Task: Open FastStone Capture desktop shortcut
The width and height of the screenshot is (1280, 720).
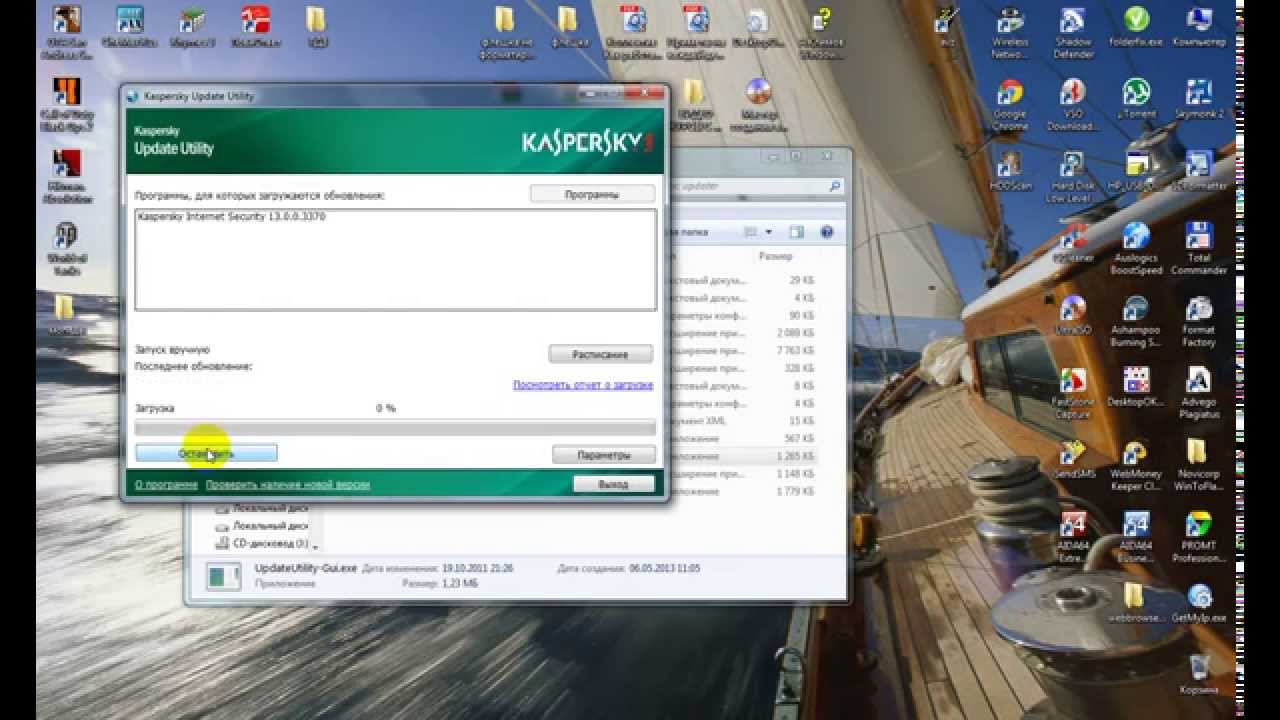Action: (1073, 392)
